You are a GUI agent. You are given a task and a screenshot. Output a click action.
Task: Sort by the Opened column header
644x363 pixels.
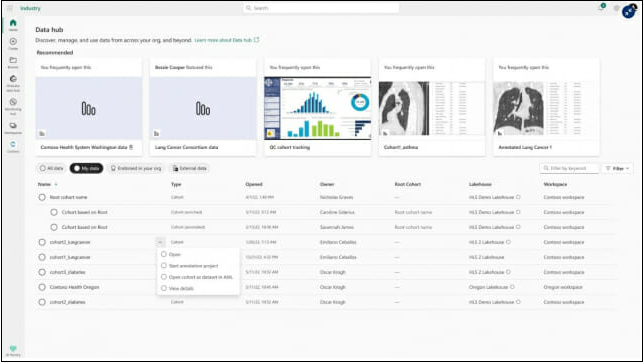point(254,184)
